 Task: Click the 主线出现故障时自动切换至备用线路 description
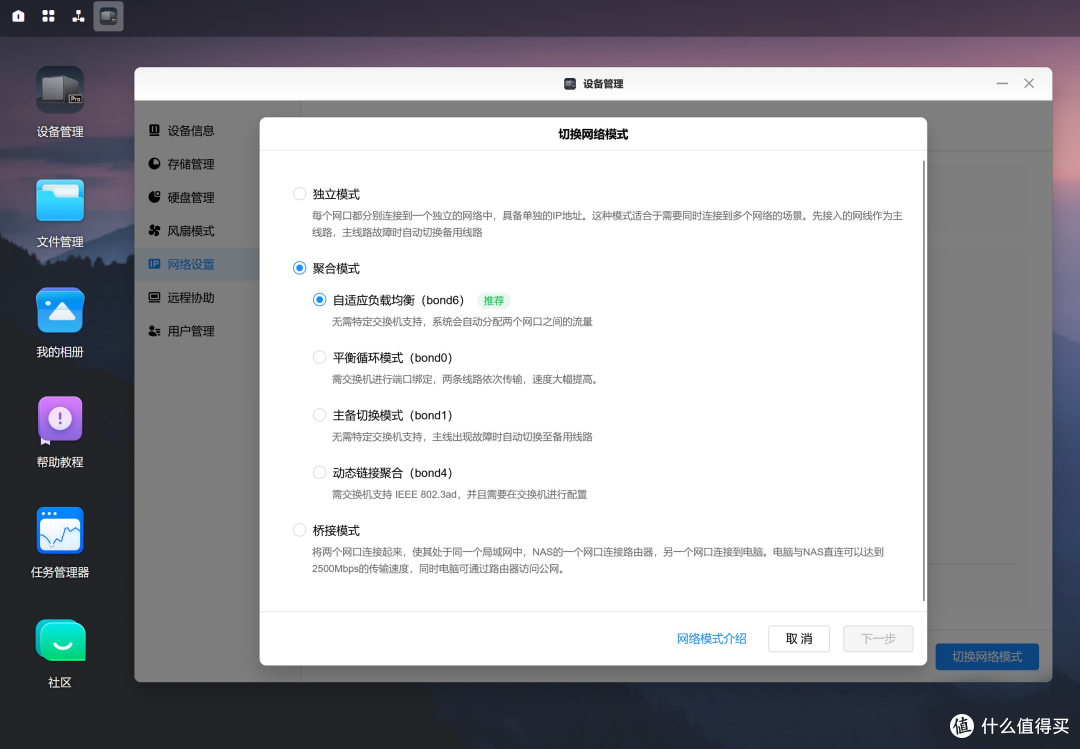coord(462,437)
